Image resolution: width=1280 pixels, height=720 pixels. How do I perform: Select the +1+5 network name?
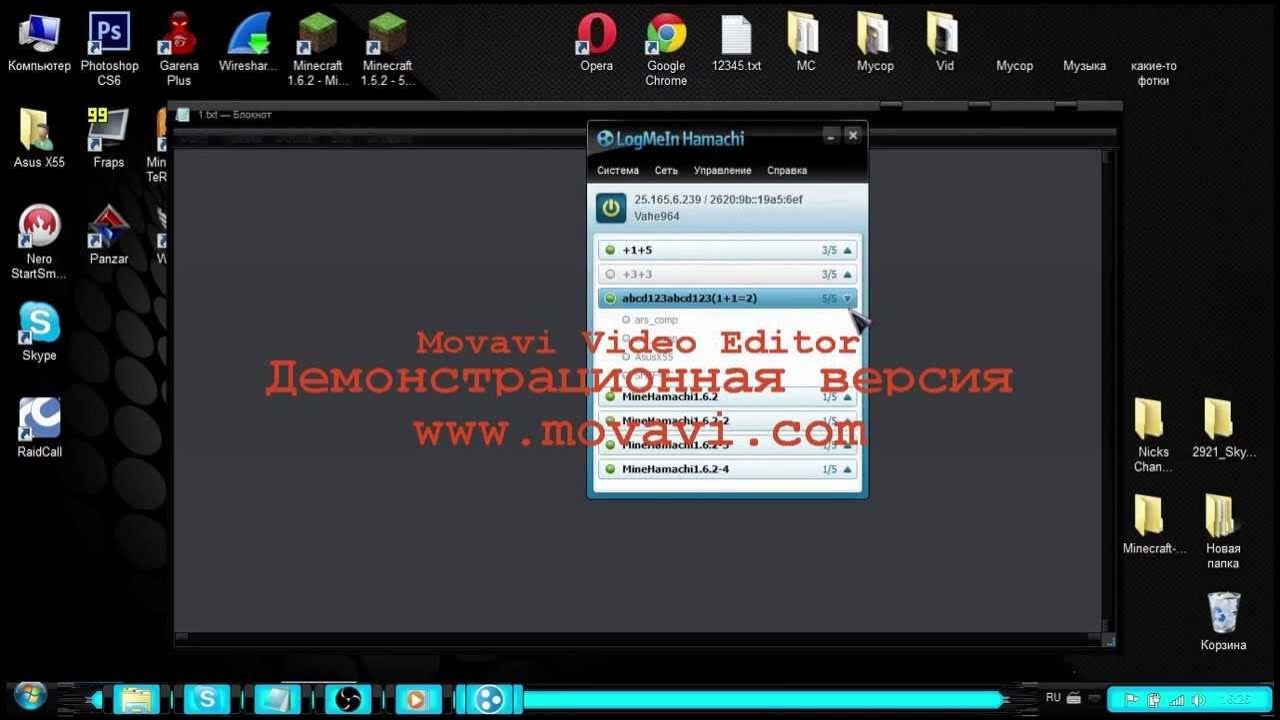click(x=637, y=250)
